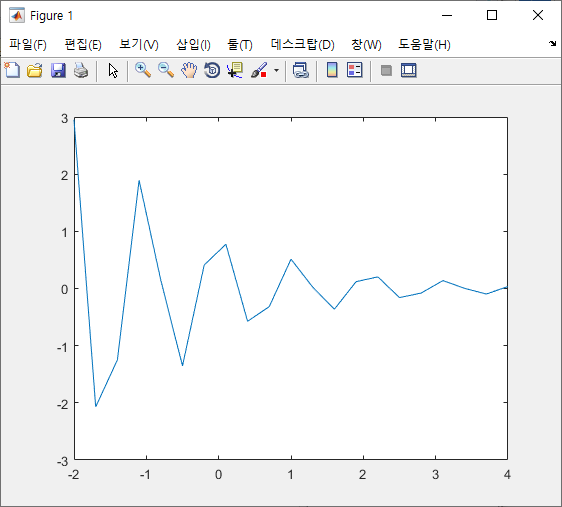The width and height of the screenshot is (562, 507).
Task: Save the figure using the floppy disk icon
Action: pos(58,70)
